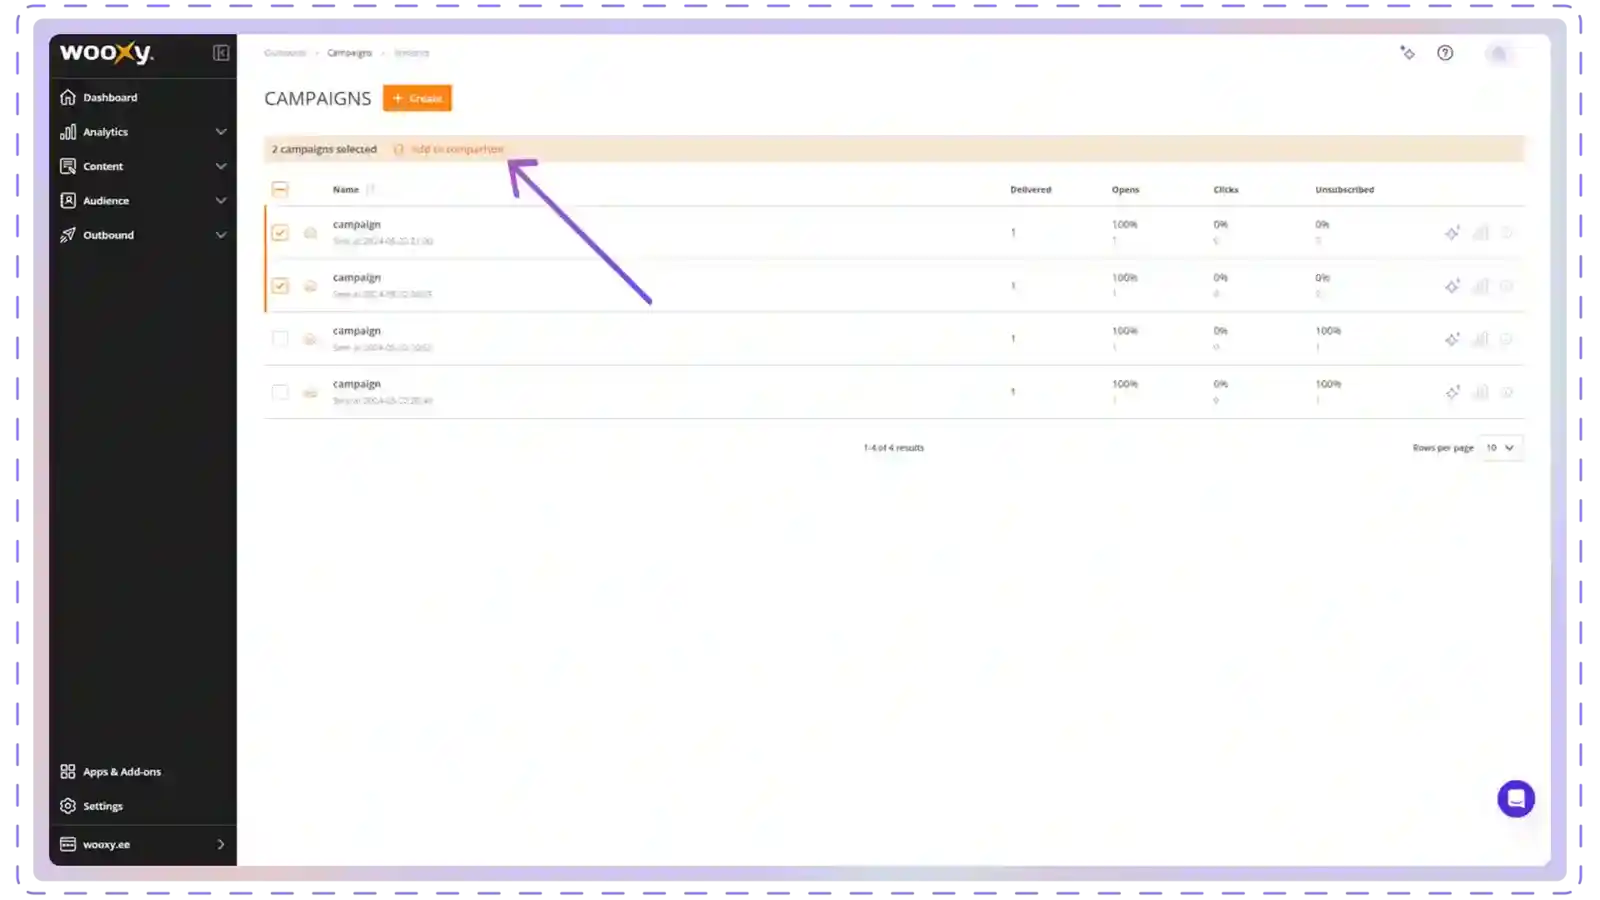Collapse the sidebar using the panel icon
This screenshot has width=1600, height=900.
point(221,53)
